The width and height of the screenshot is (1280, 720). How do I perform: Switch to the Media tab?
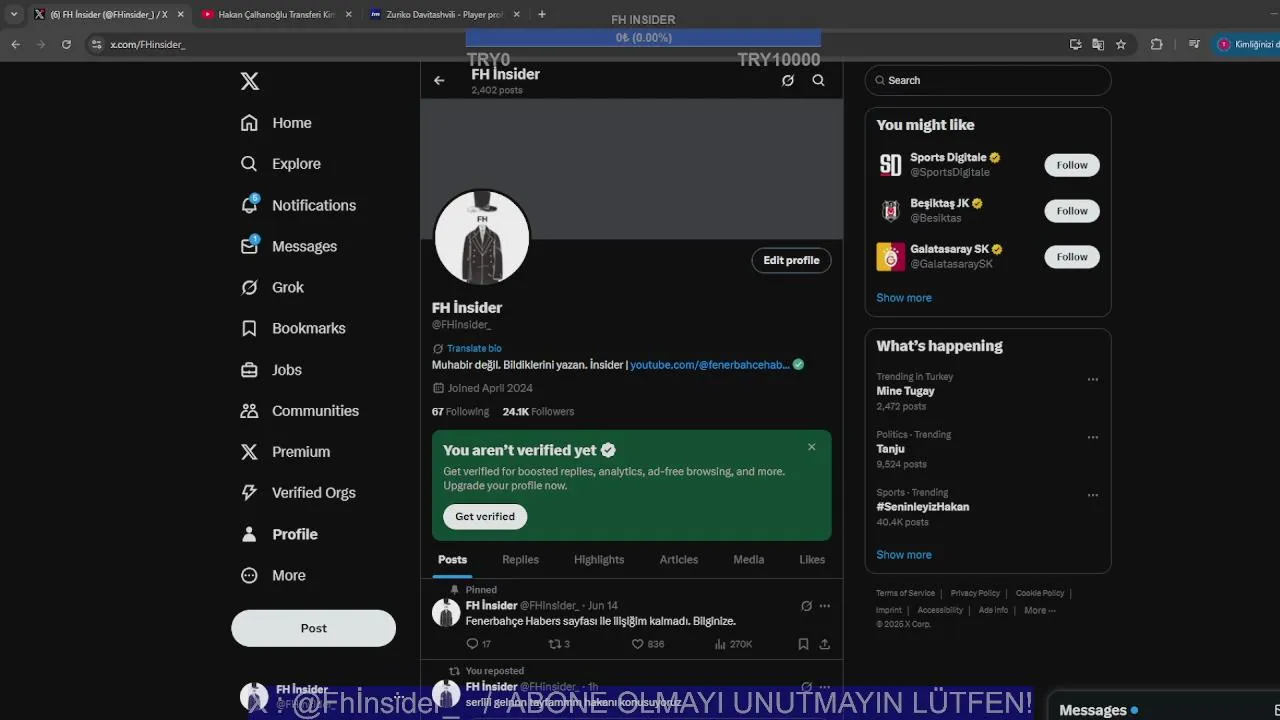click(748, 560)
